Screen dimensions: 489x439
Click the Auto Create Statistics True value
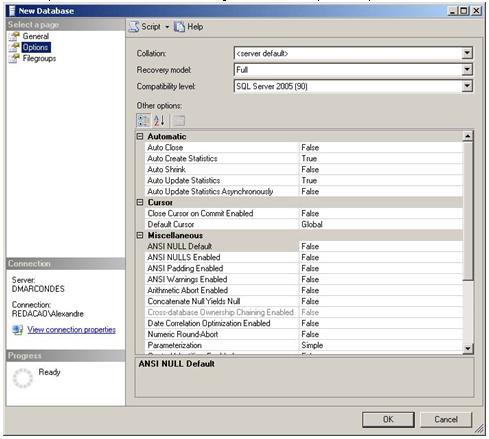pos(309,158)
